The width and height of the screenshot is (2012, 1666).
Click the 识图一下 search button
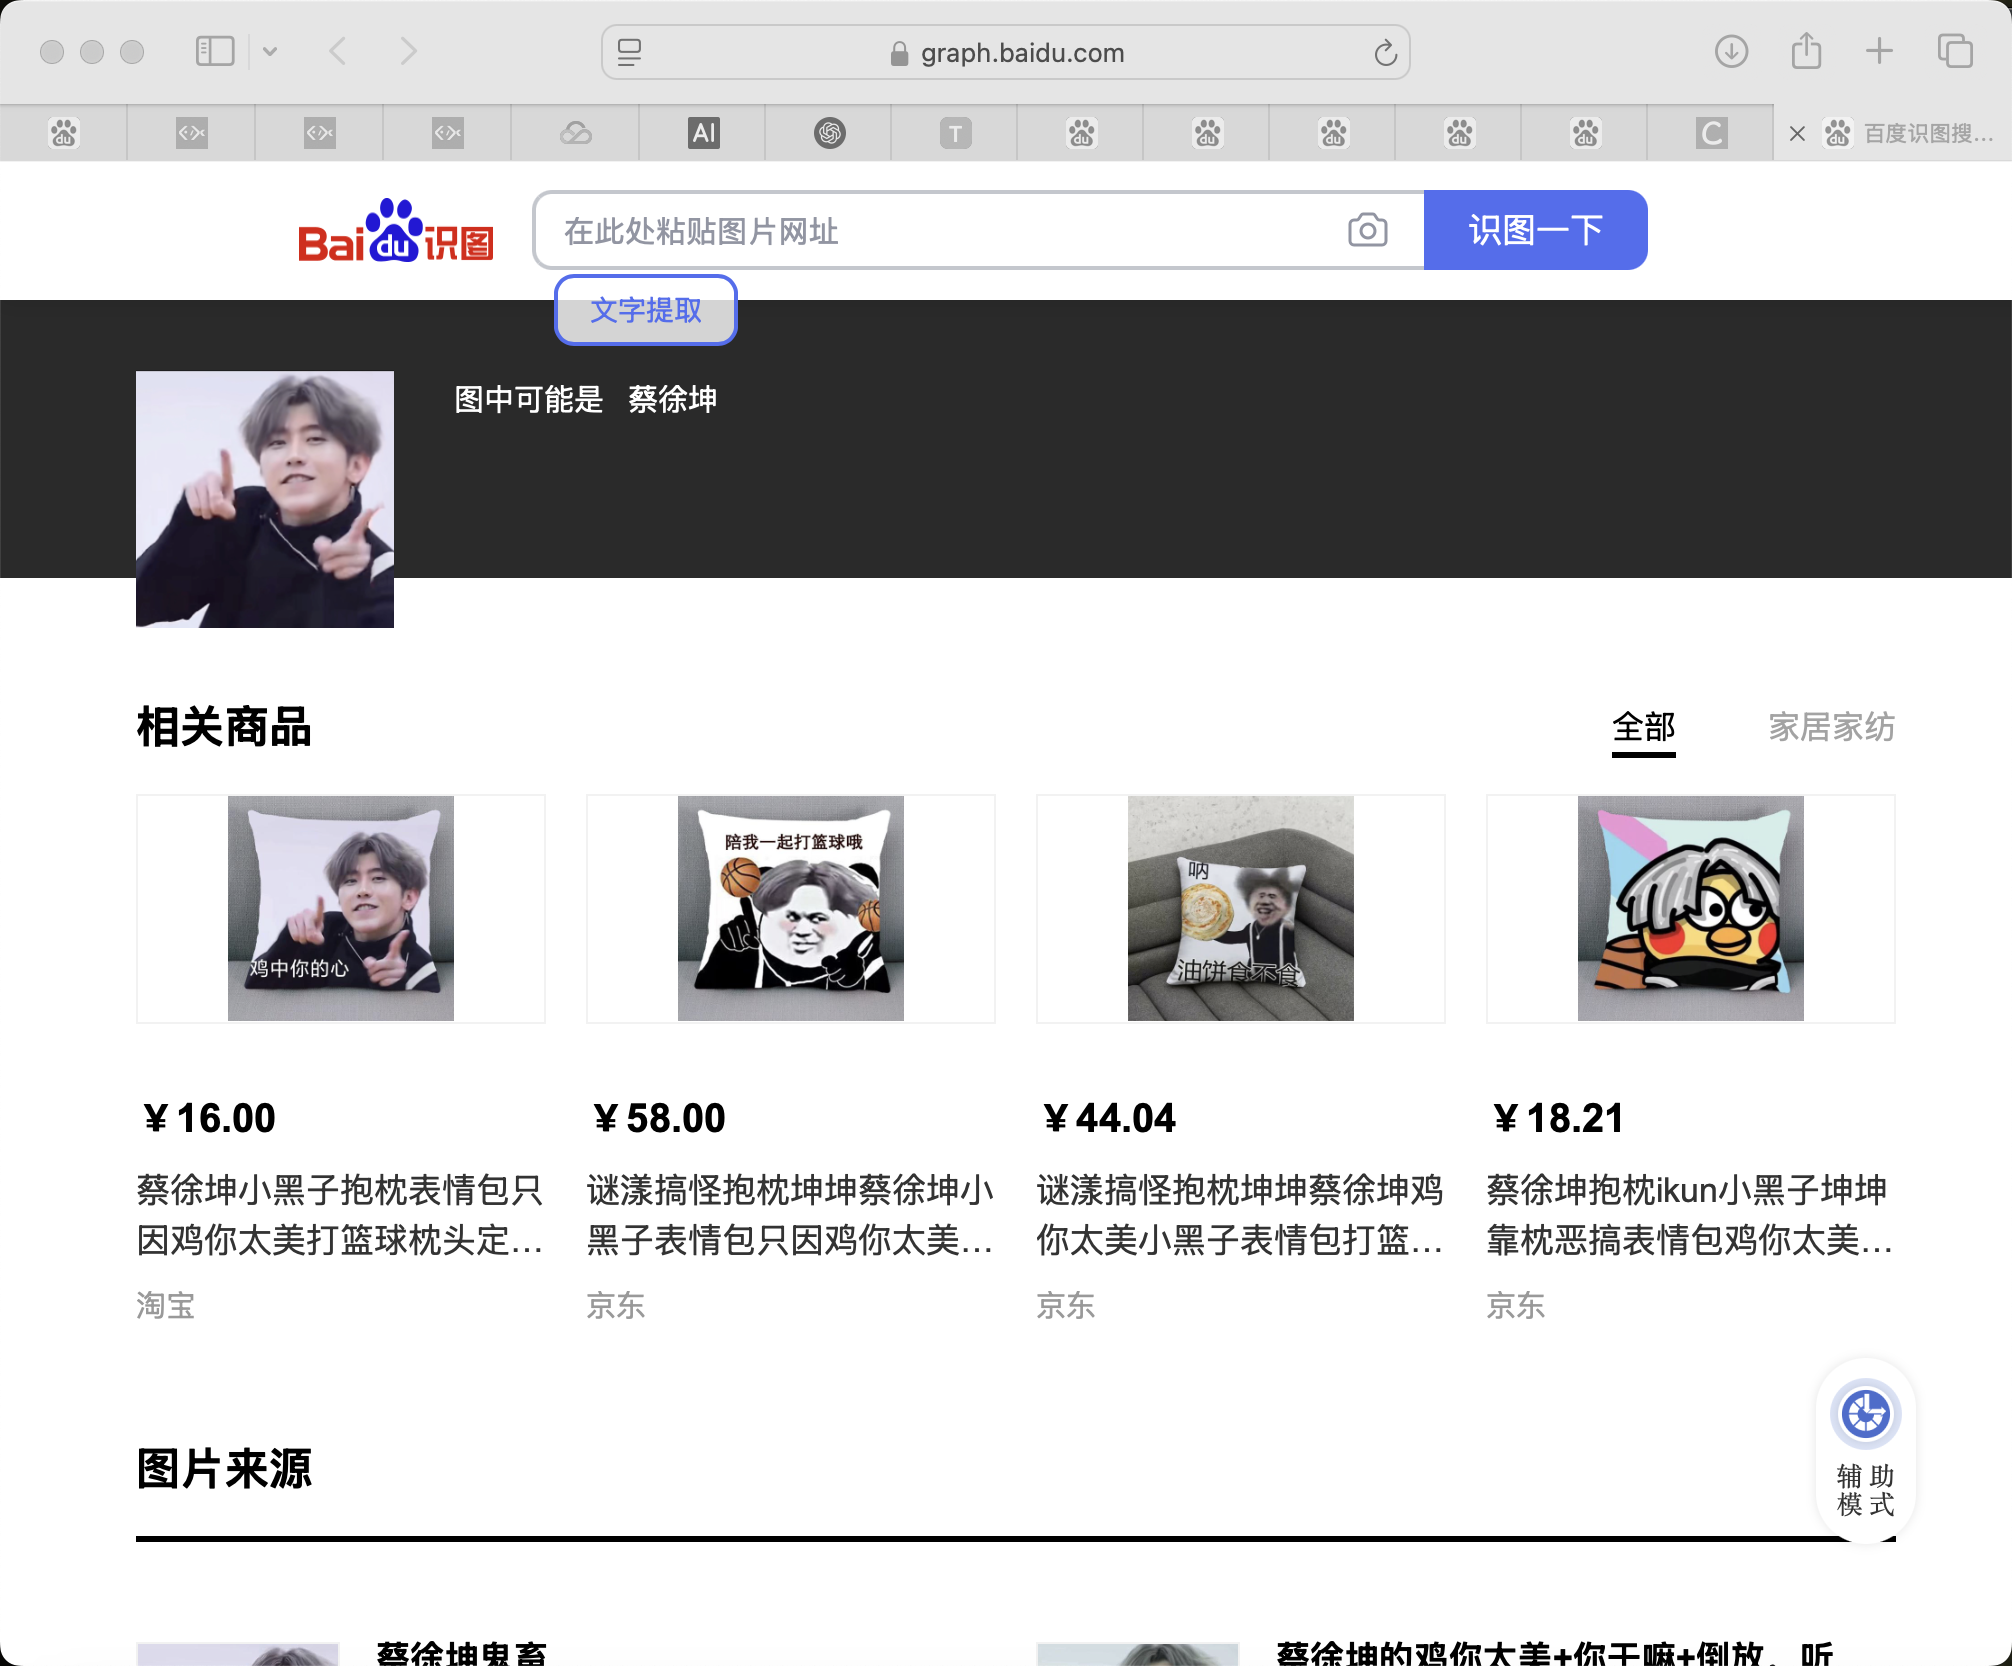click(x=1535, y=230)
